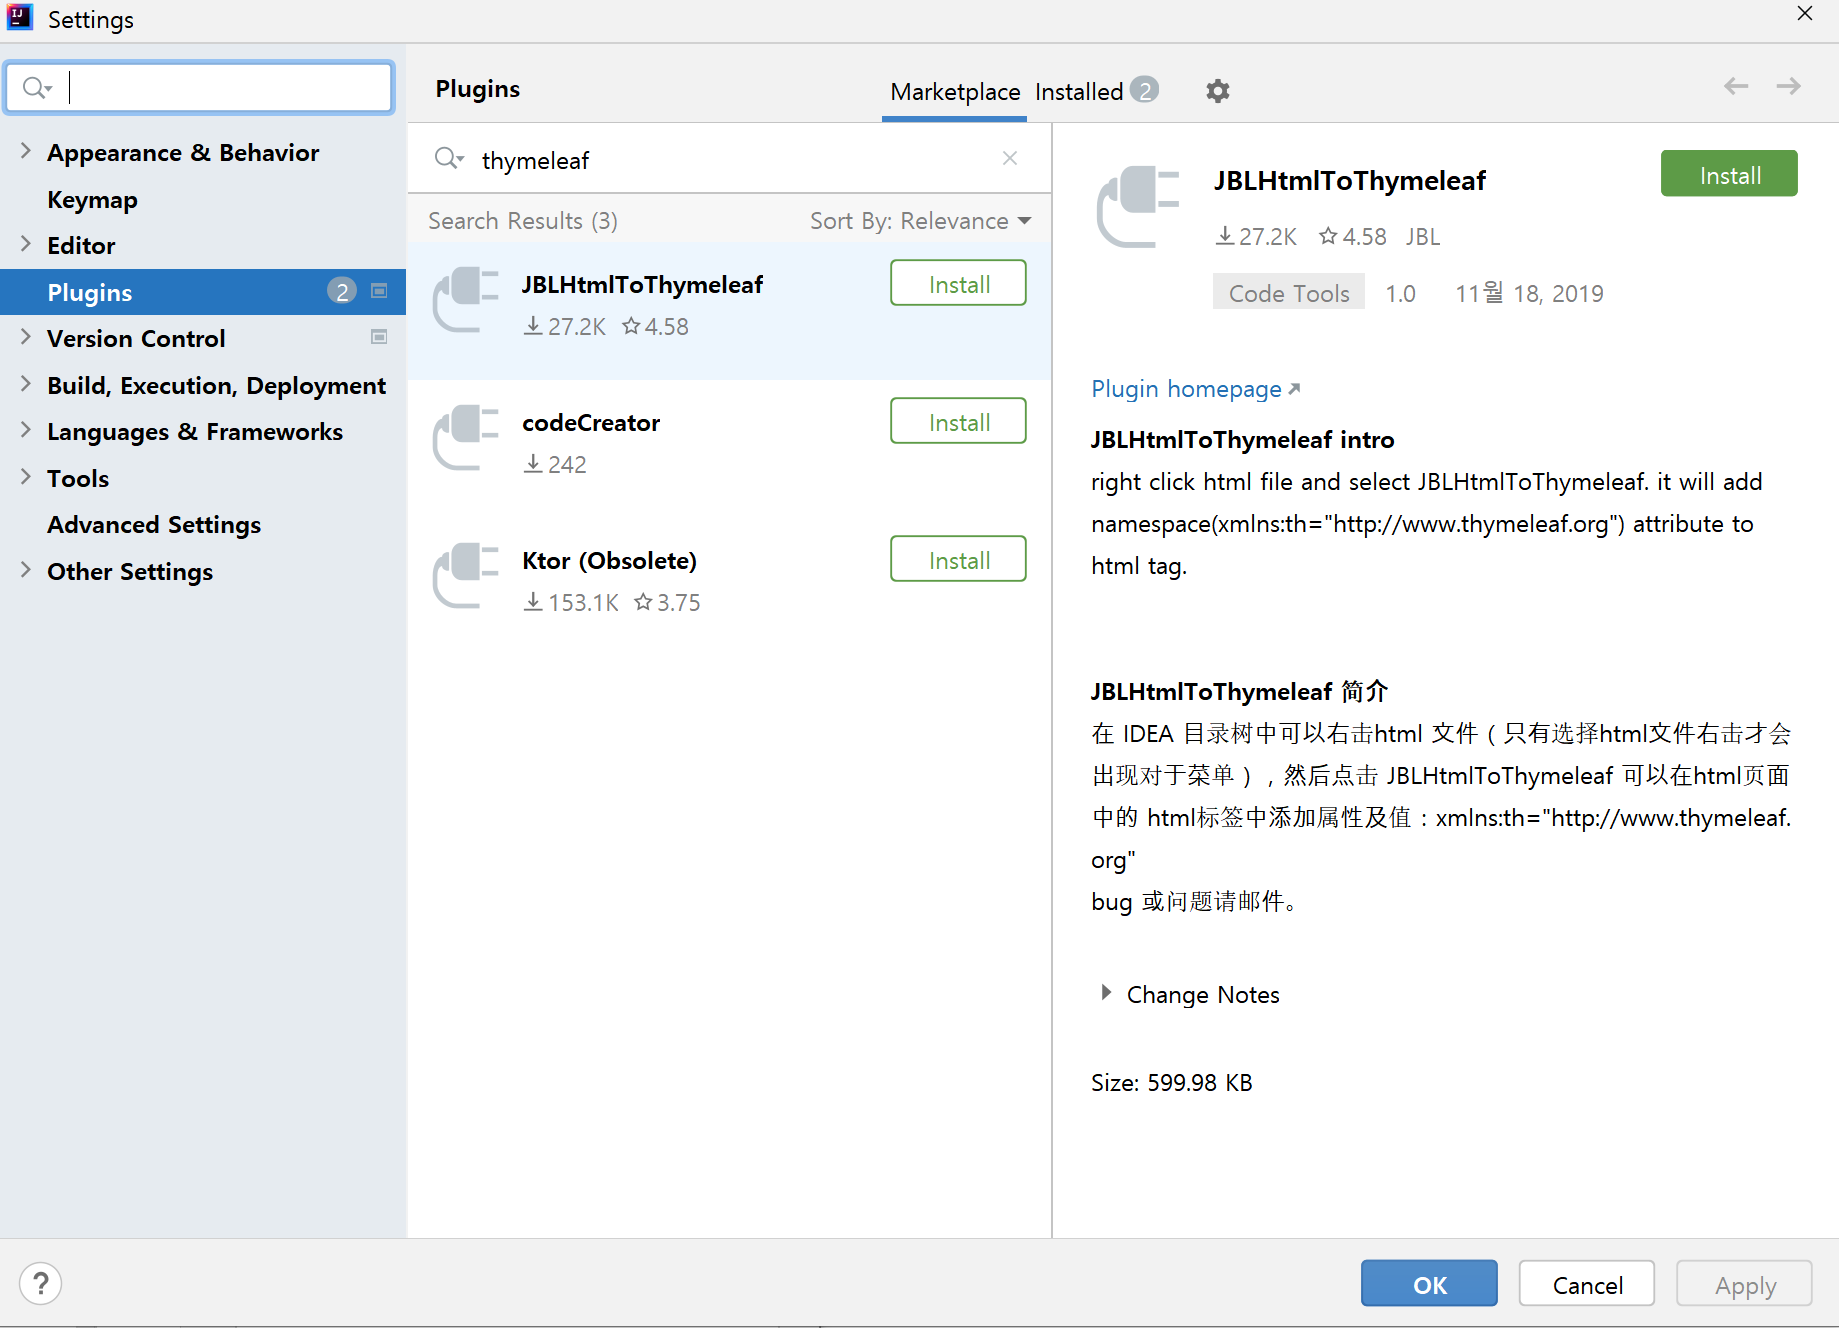The image size is (1839, 1328).
Task: Select the Ktor (Obsolete) result title
Action: 609,561
